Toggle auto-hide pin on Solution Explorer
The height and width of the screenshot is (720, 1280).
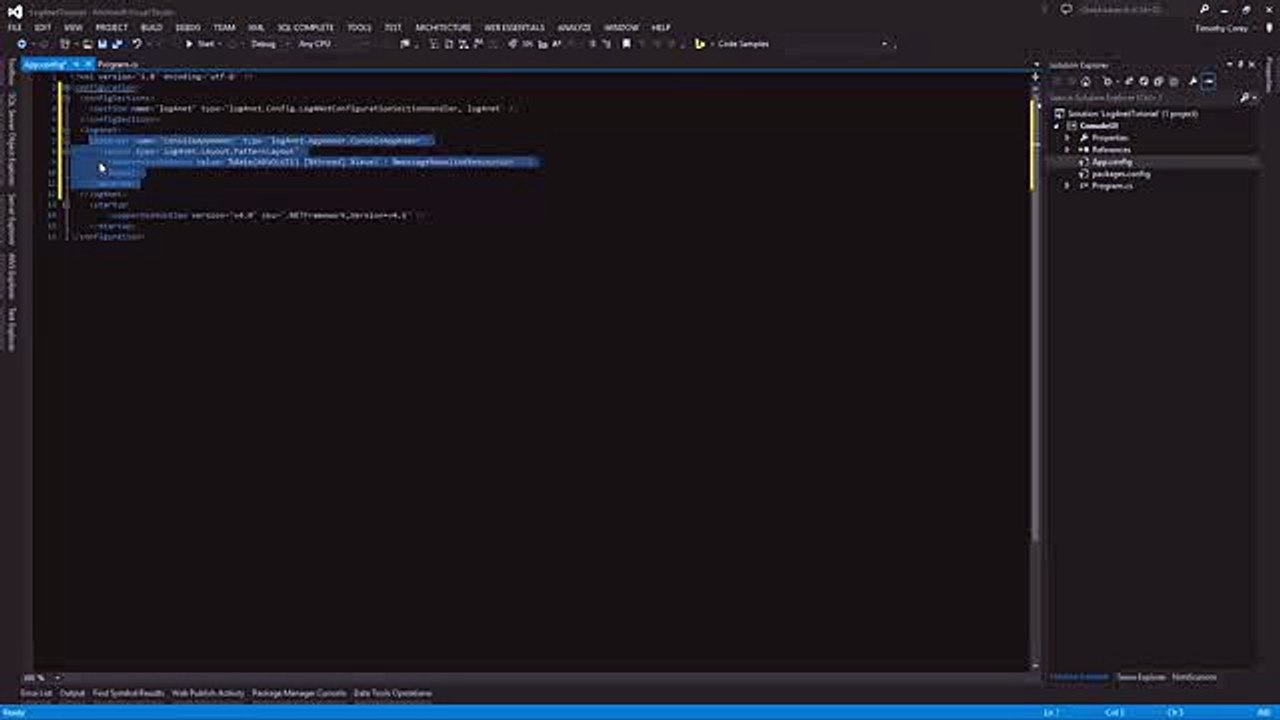(1240, 65)
